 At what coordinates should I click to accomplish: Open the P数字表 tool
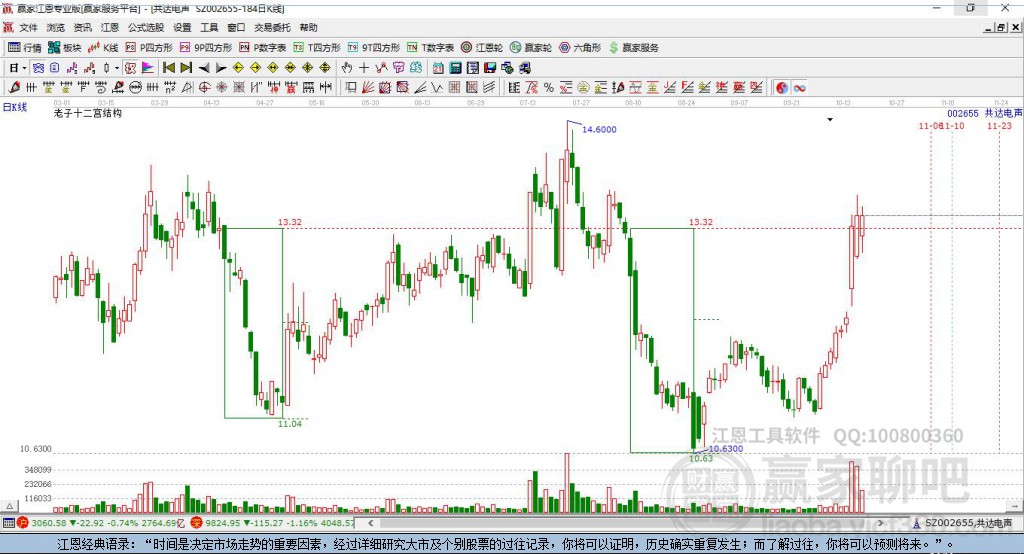263,48
